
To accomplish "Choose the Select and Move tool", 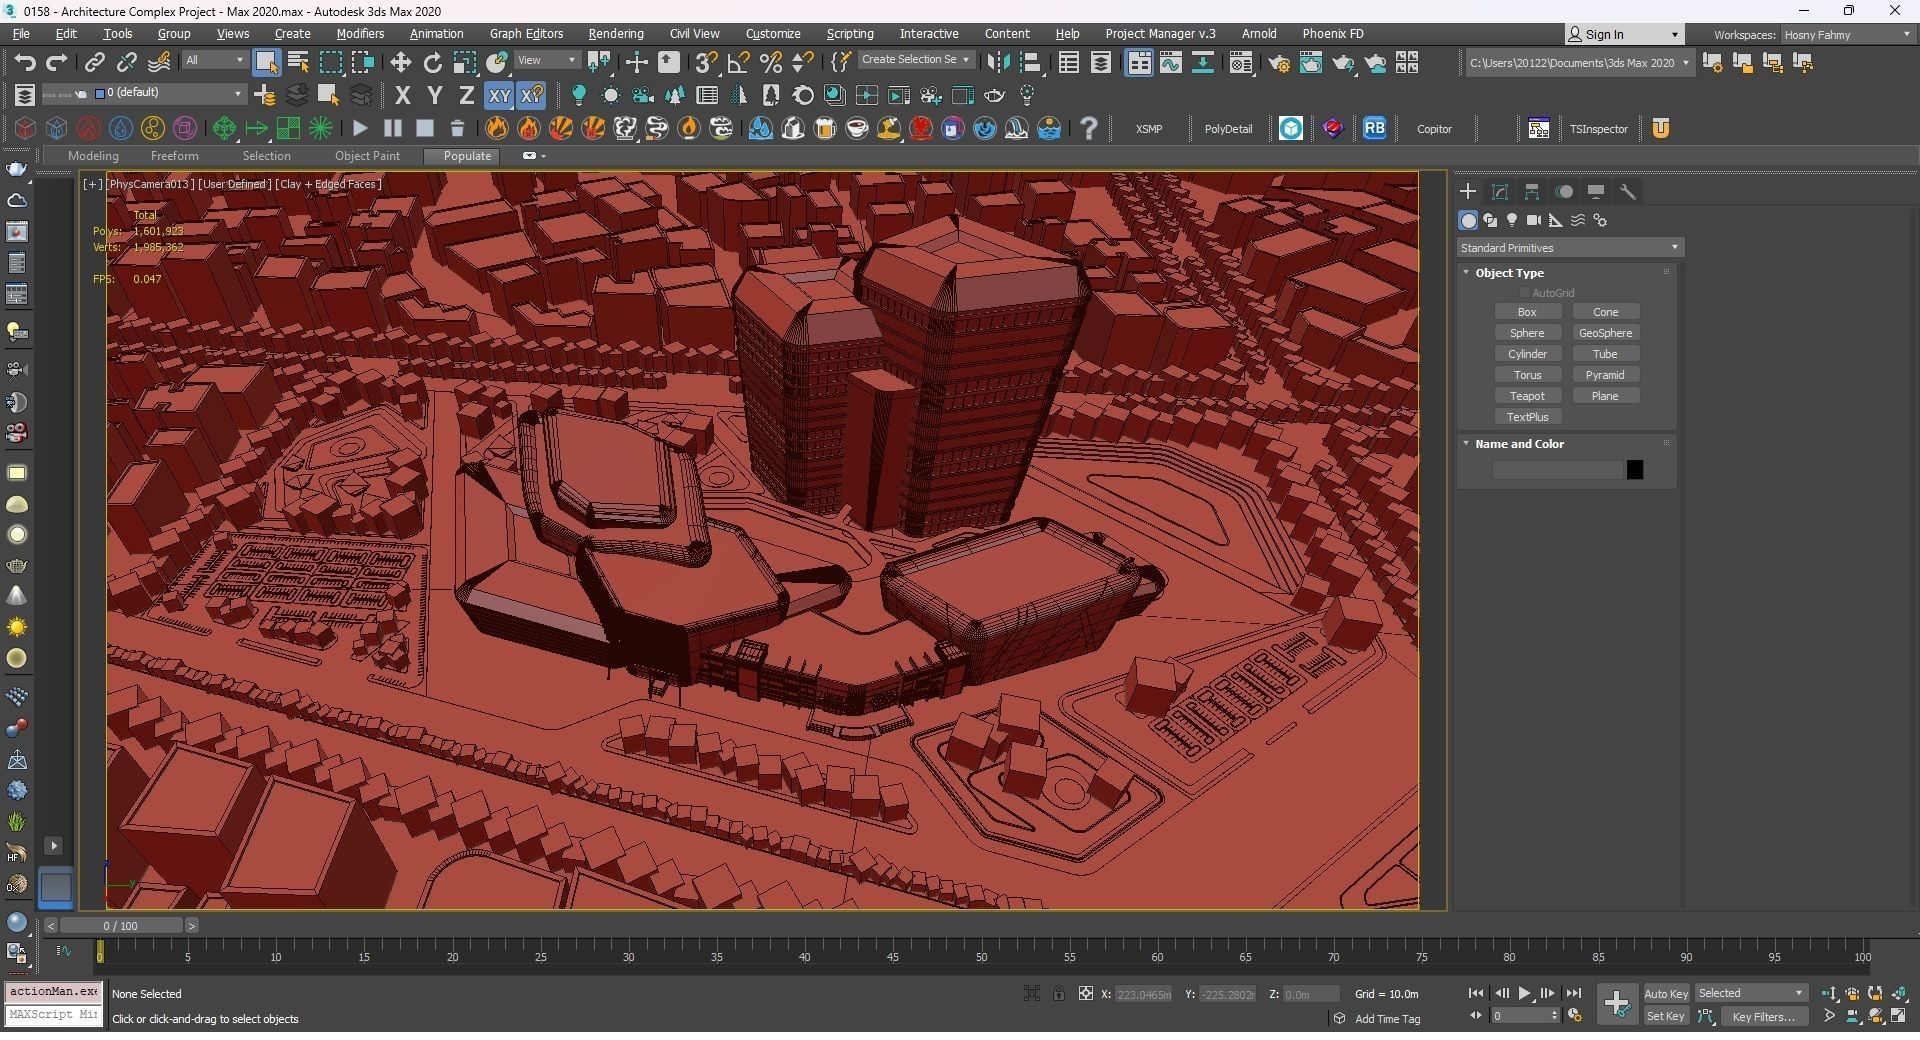I will click(x=400, y=63).
